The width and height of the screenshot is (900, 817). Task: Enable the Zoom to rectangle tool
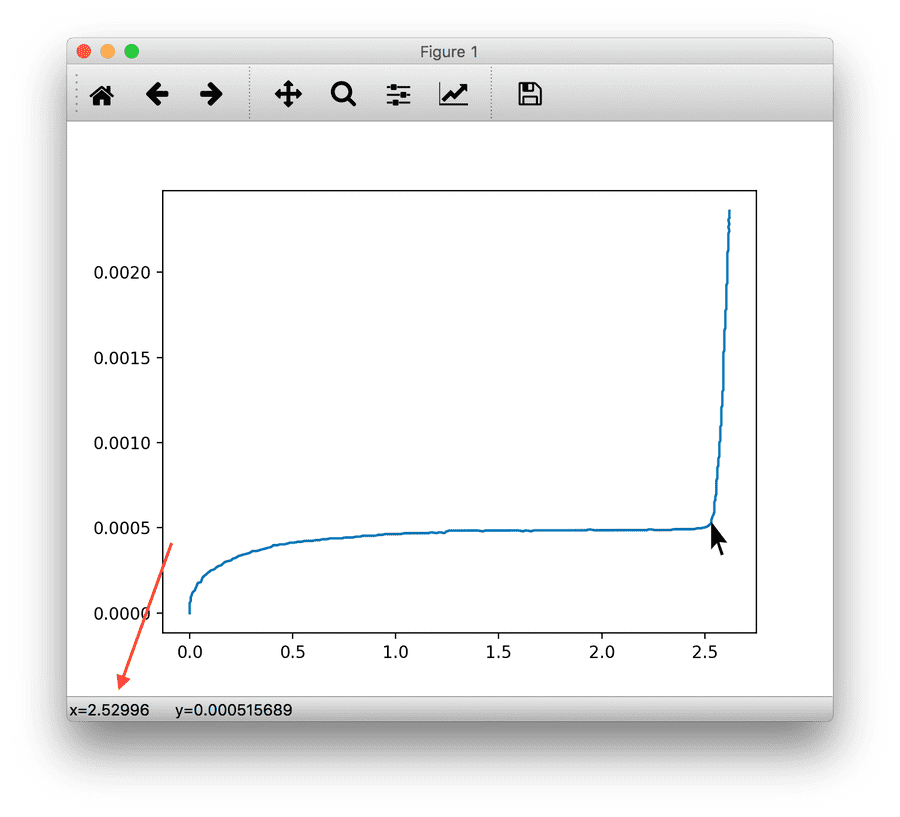click(343, 95)
